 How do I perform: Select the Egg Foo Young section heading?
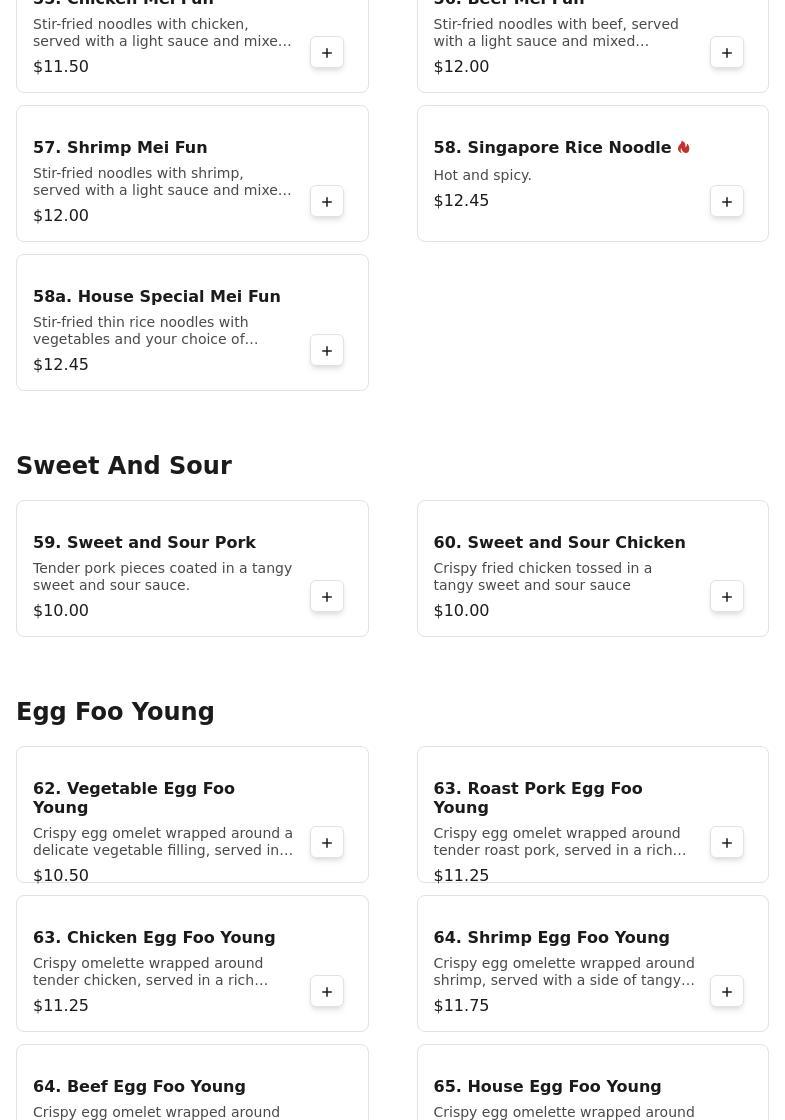coord(115,712)
